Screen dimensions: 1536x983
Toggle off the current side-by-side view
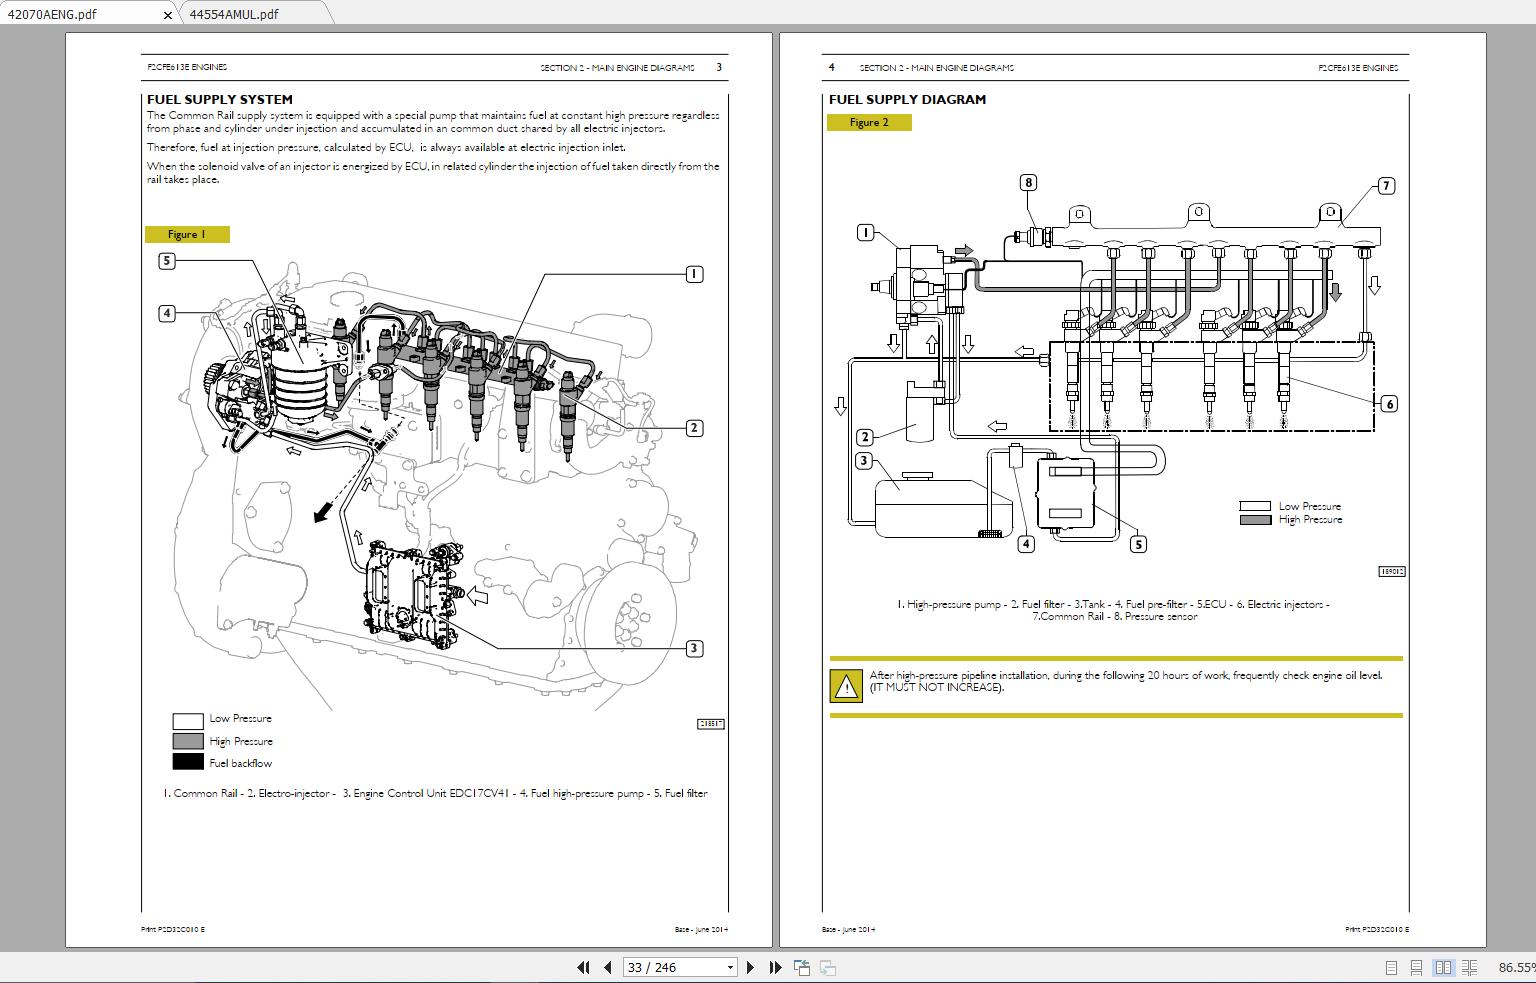tap(1444, 967)
